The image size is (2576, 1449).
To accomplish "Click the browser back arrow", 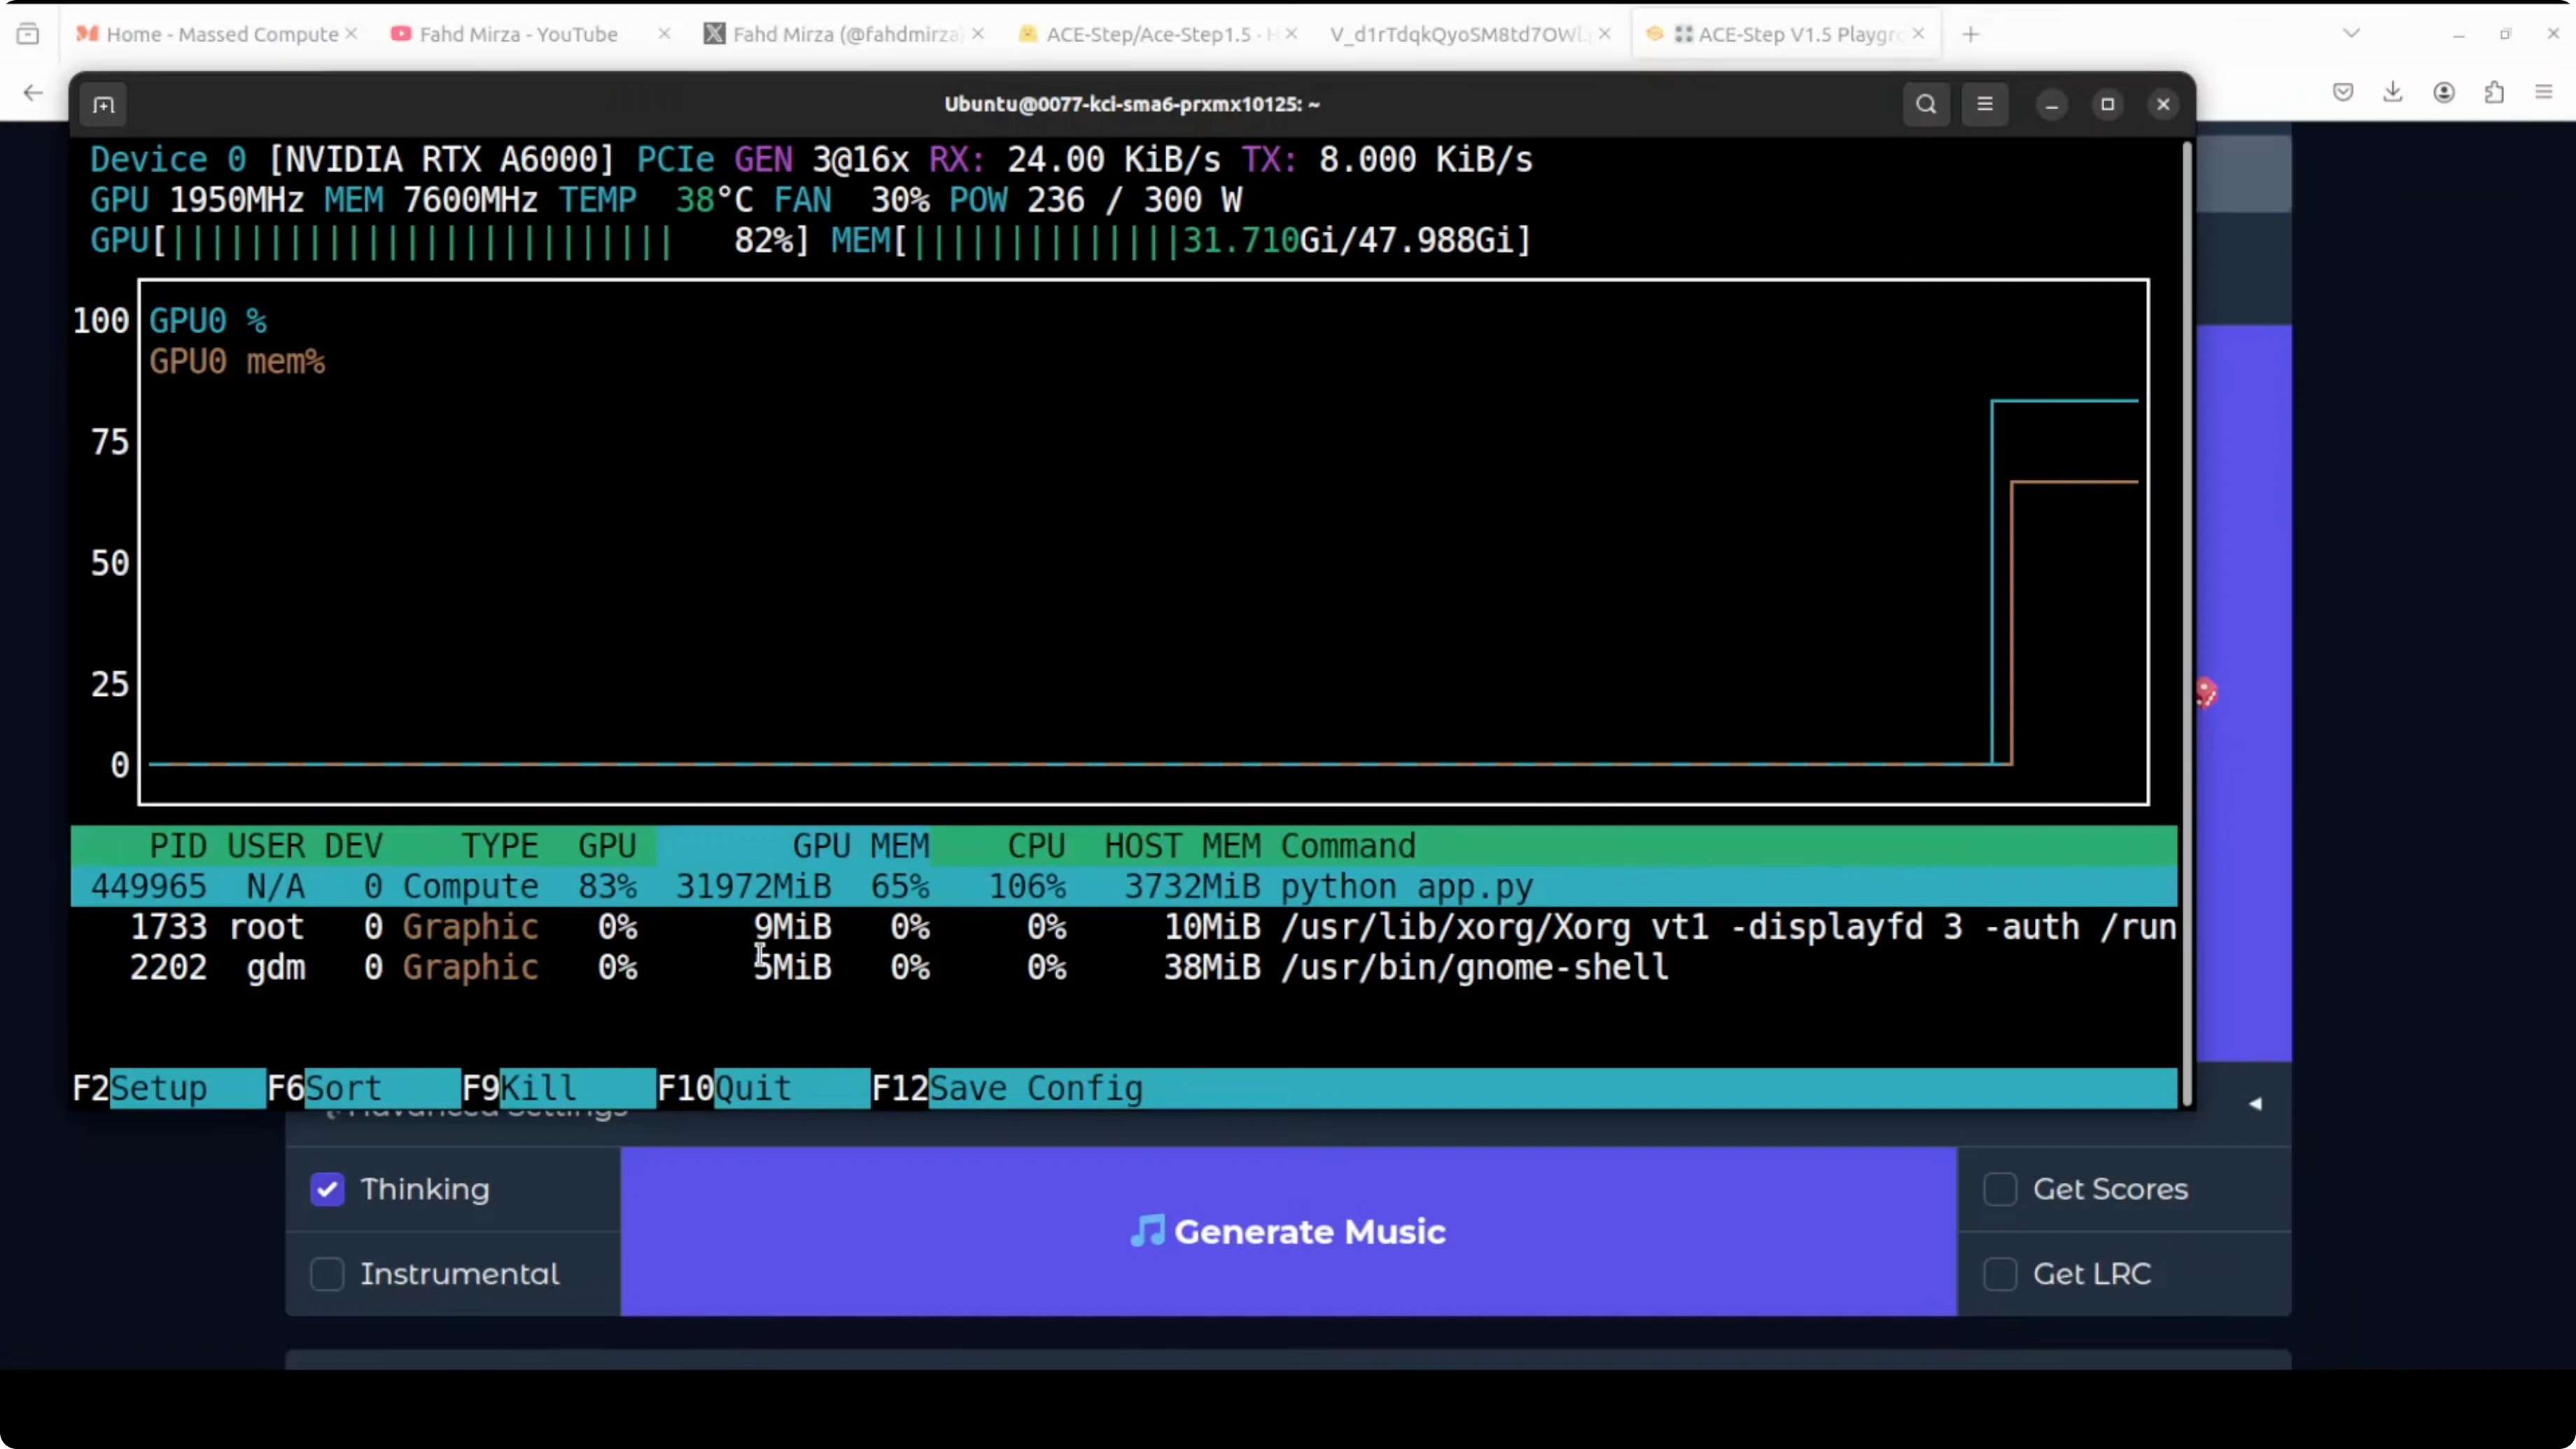I will pos(33,93).
